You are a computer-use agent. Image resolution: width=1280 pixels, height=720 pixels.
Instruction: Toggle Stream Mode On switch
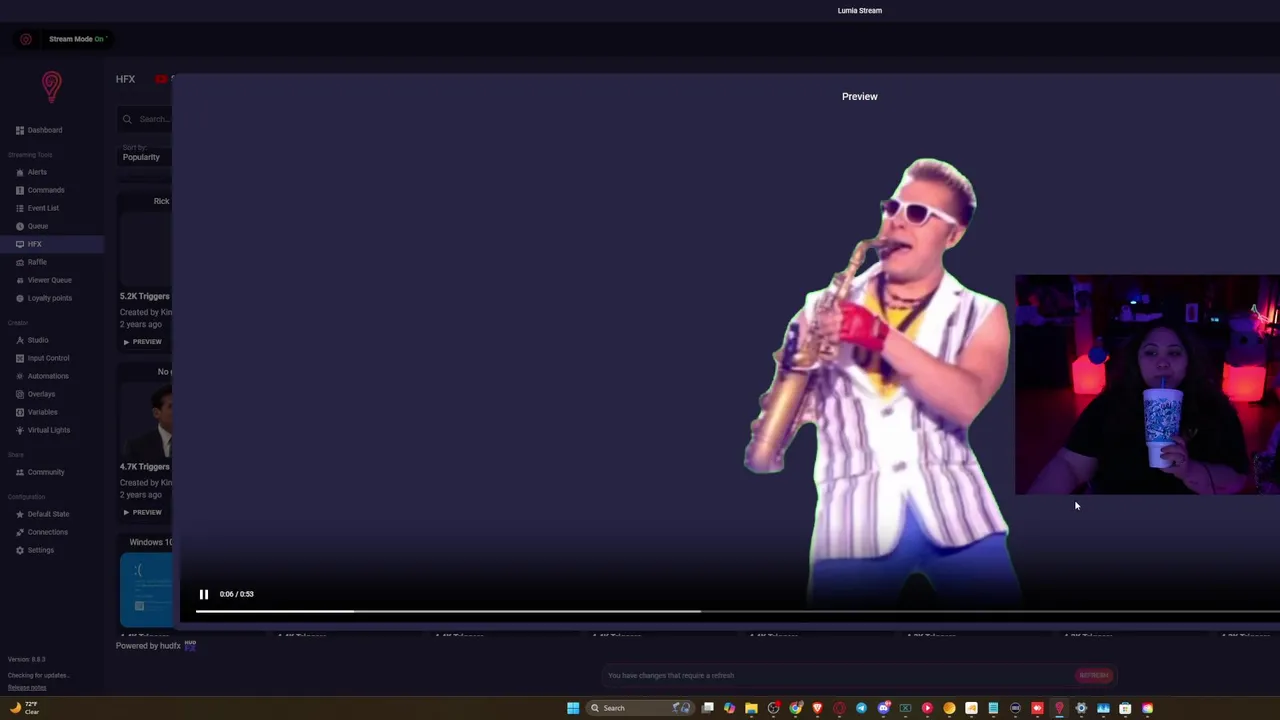tap(77, 39)
